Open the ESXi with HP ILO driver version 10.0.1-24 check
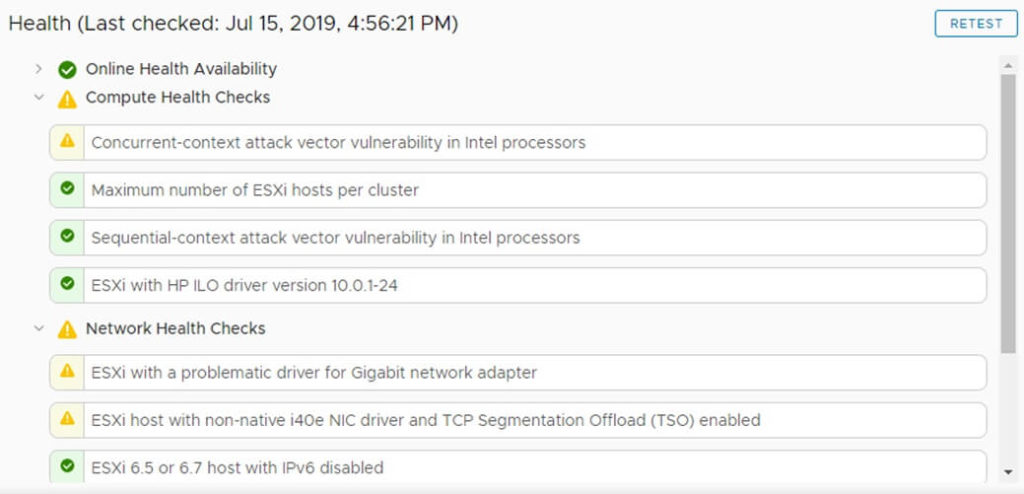1024x494 pixels. tap(518, 285)
